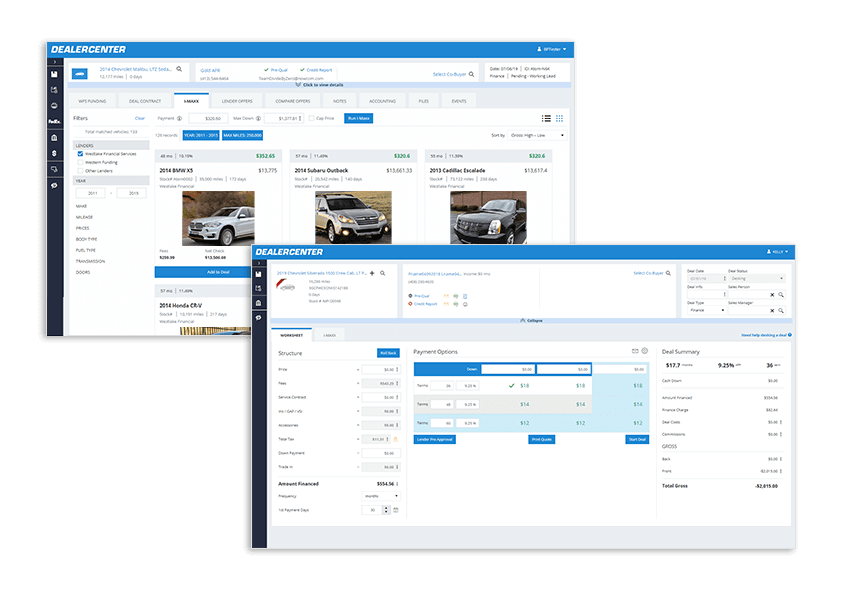Collapse the deal header in front window
Image resolution: width=850 pixels, height=611 pixels.
(531, 320)
